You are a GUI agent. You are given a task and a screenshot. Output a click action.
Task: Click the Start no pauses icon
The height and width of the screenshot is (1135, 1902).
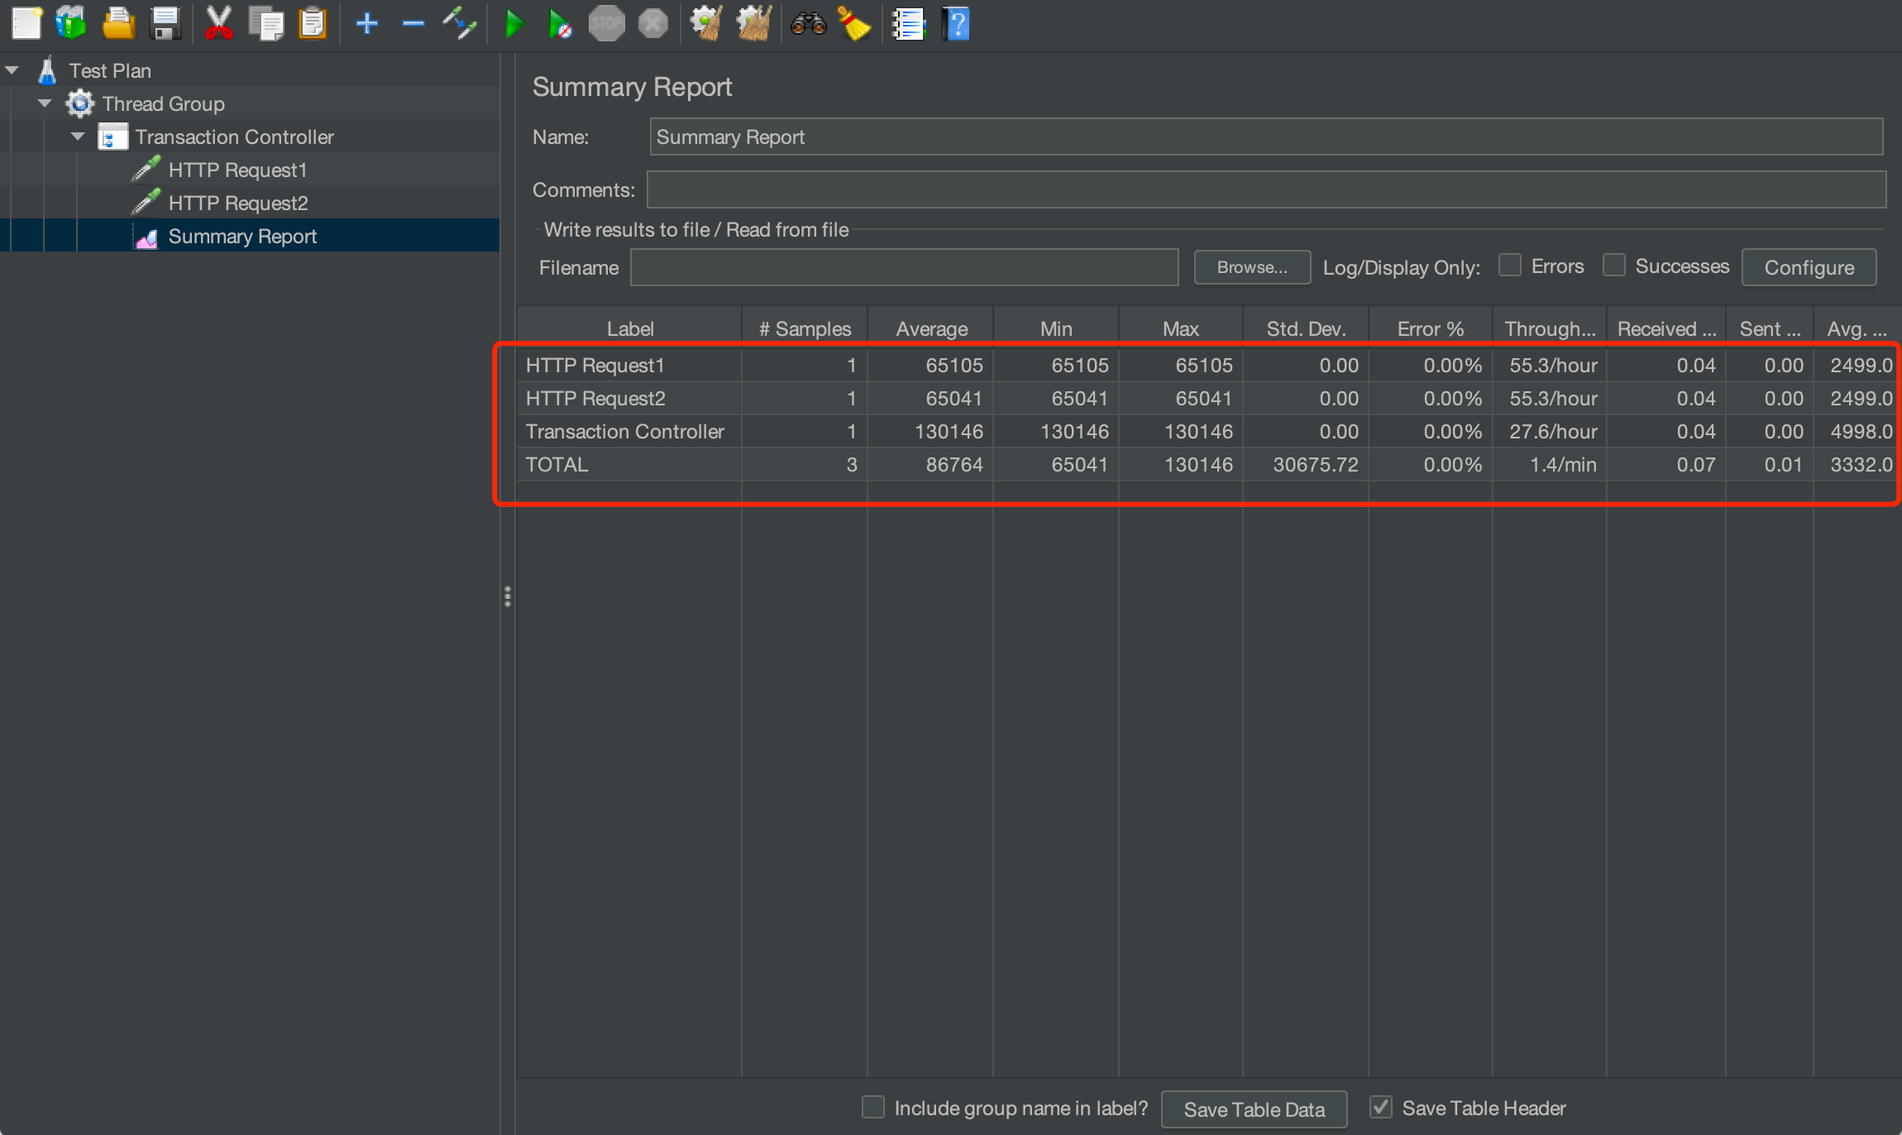(x=560, y=24)
